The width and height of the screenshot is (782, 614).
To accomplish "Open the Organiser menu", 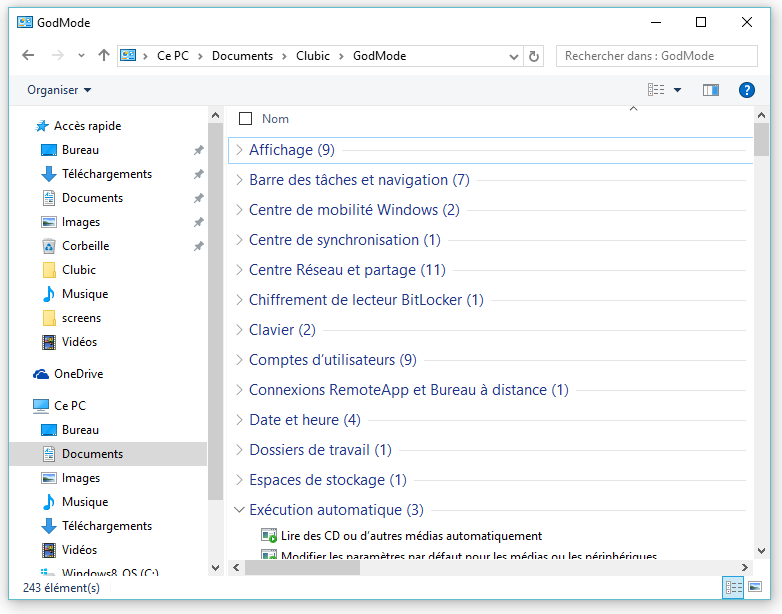I will pos(59,90).
